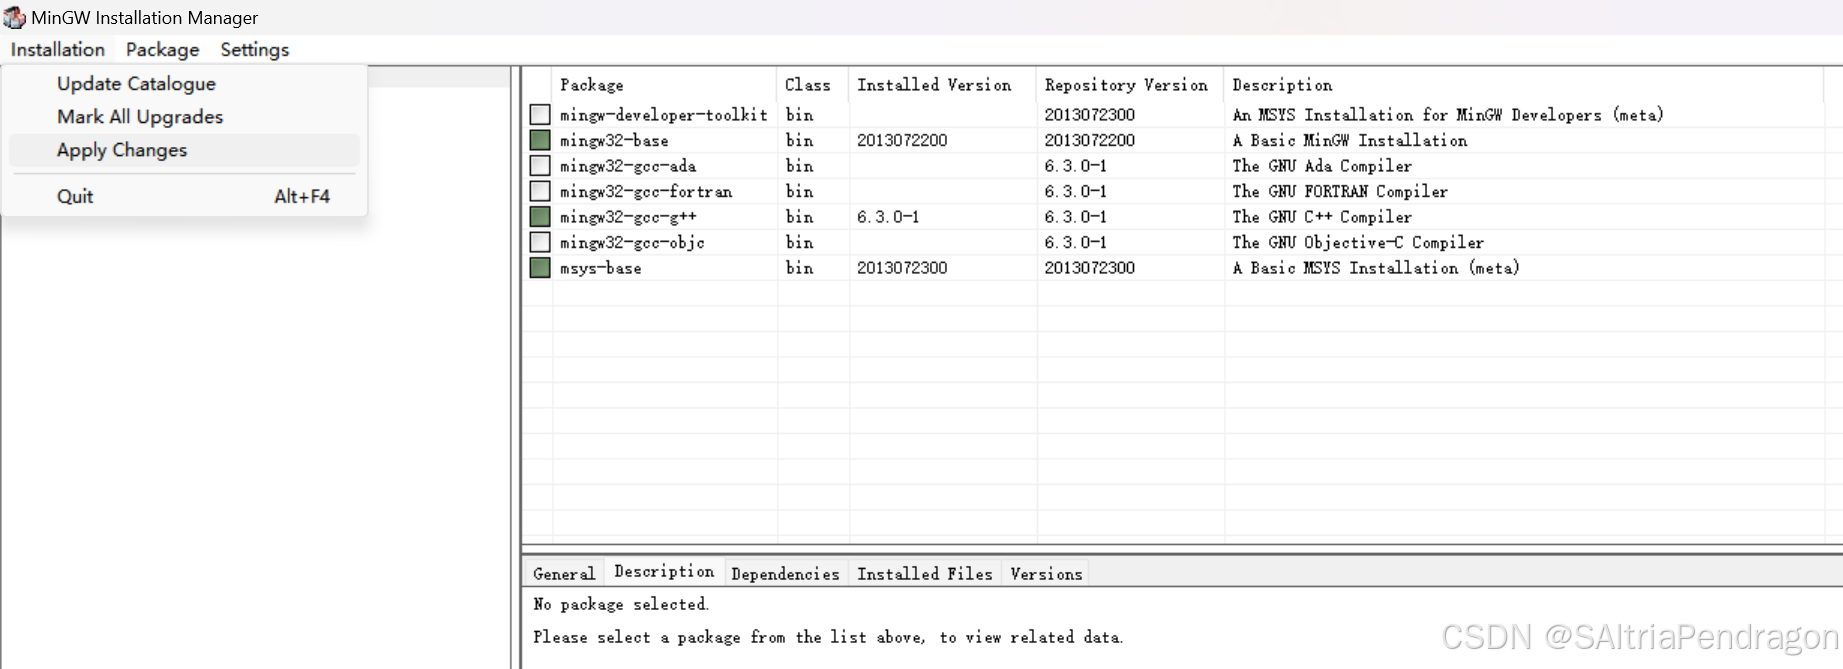Switch to the Dependencies tab

tap(785, 573)
